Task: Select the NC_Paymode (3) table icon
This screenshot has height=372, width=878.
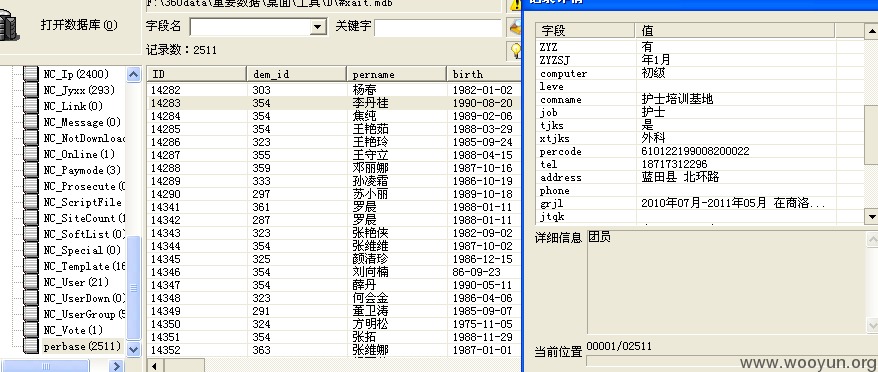Action: [x=30, y=170]
